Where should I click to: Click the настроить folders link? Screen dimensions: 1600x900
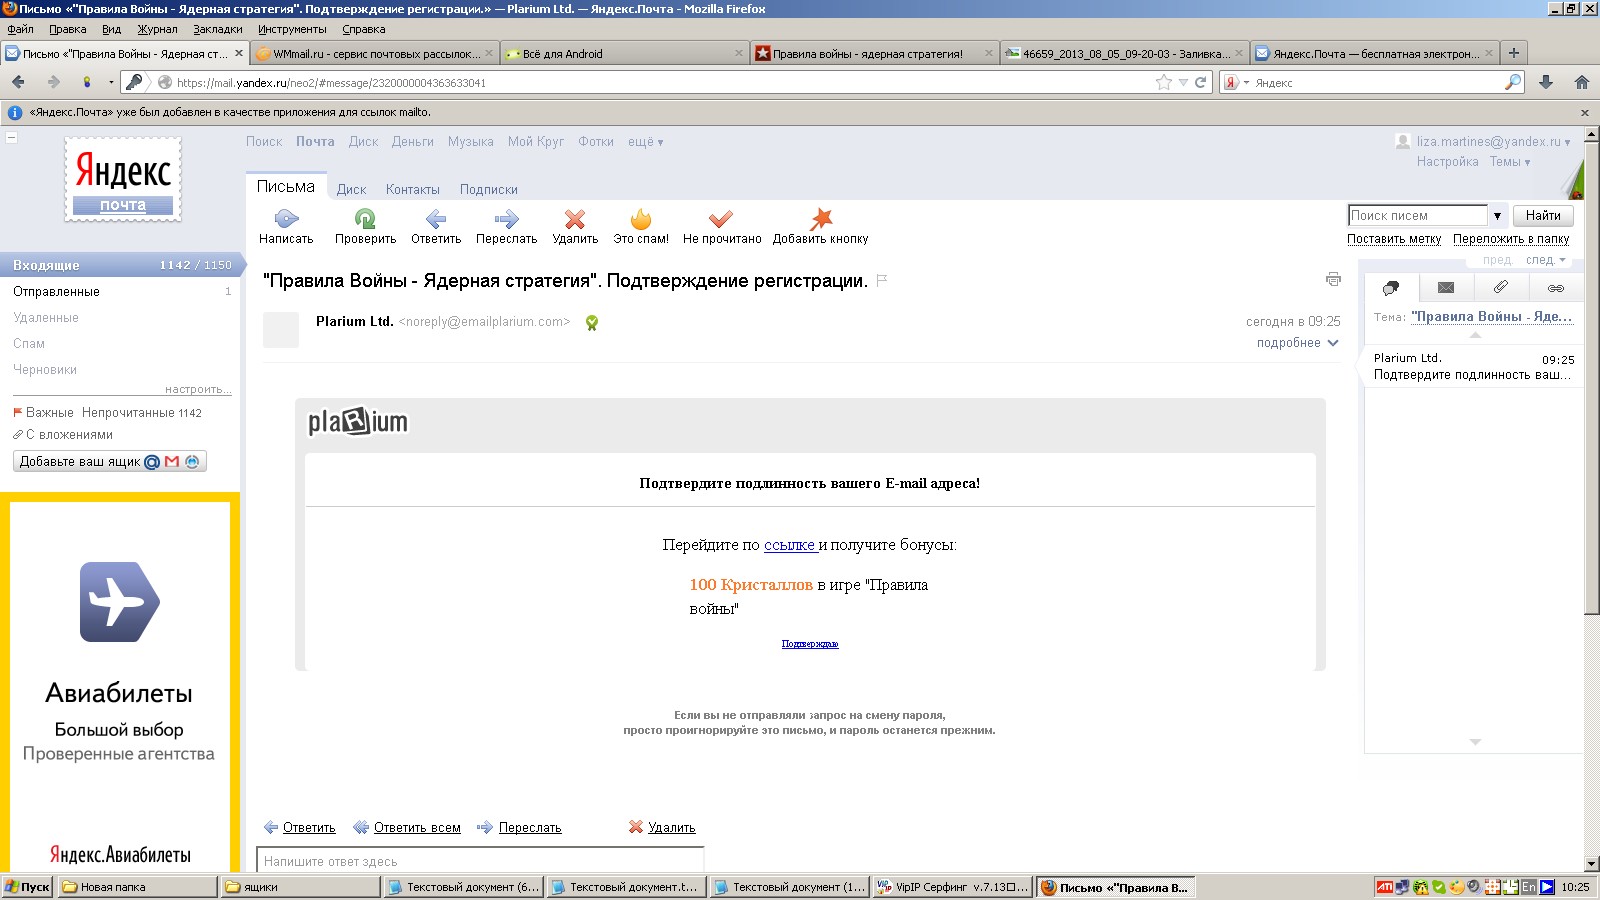pyautogui.click(x=198, y=389)
